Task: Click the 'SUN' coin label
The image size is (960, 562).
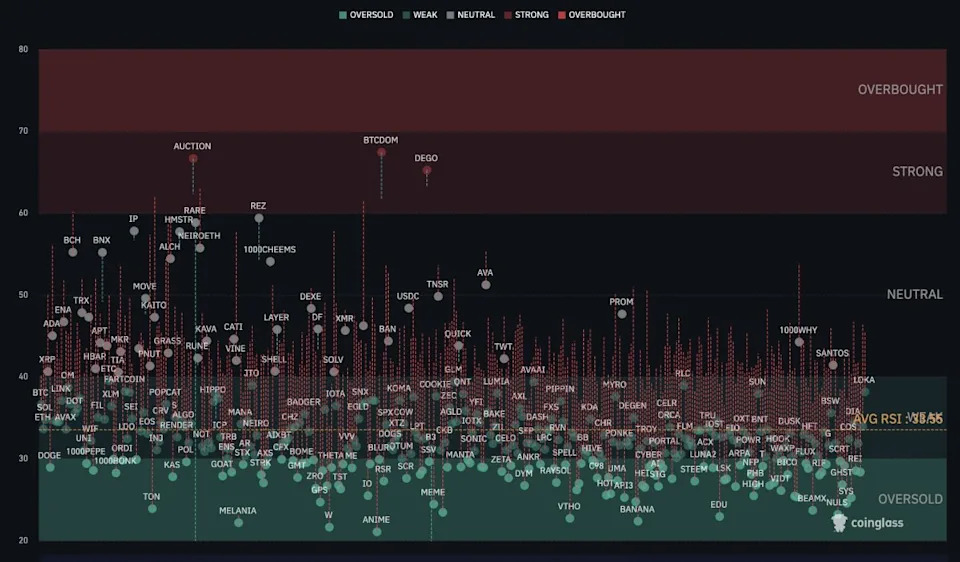Action: click(757, 382)
